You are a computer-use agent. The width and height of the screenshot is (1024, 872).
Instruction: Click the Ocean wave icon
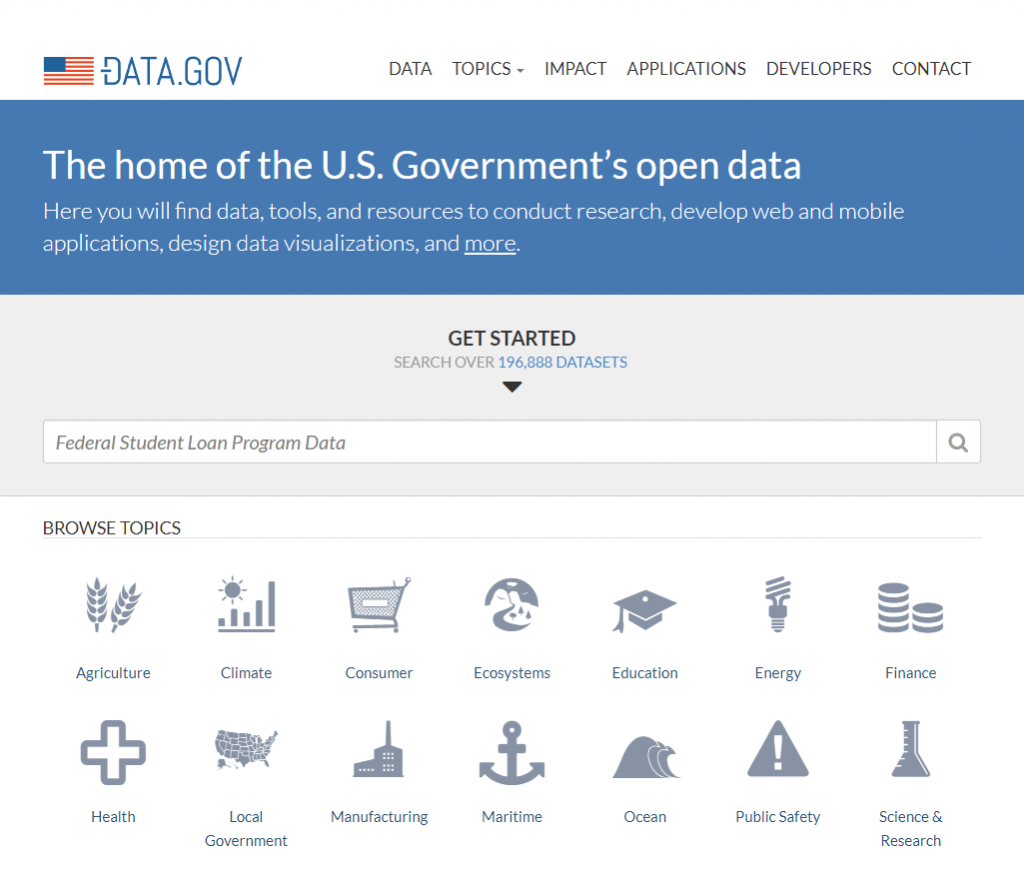[x=646, y=757]
